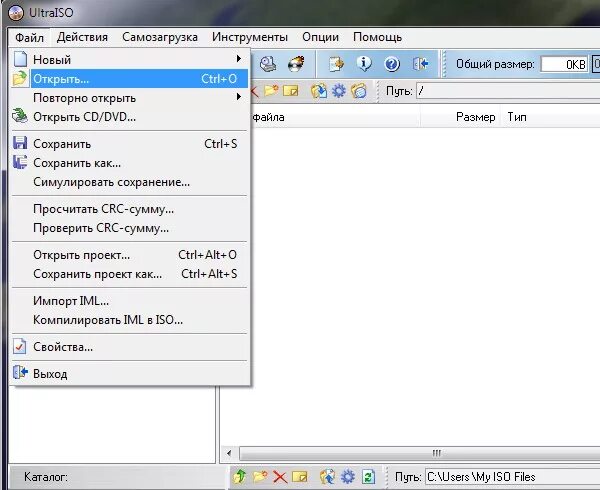
Task: Click the upper Путь field showing /
Action: pyautogui.click(x=508, y=91)
